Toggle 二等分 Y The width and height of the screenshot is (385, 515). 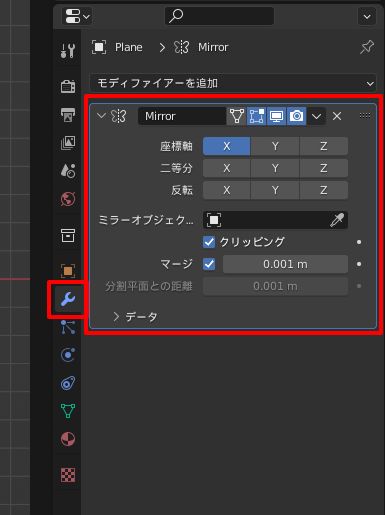click(x=275, y=168)
